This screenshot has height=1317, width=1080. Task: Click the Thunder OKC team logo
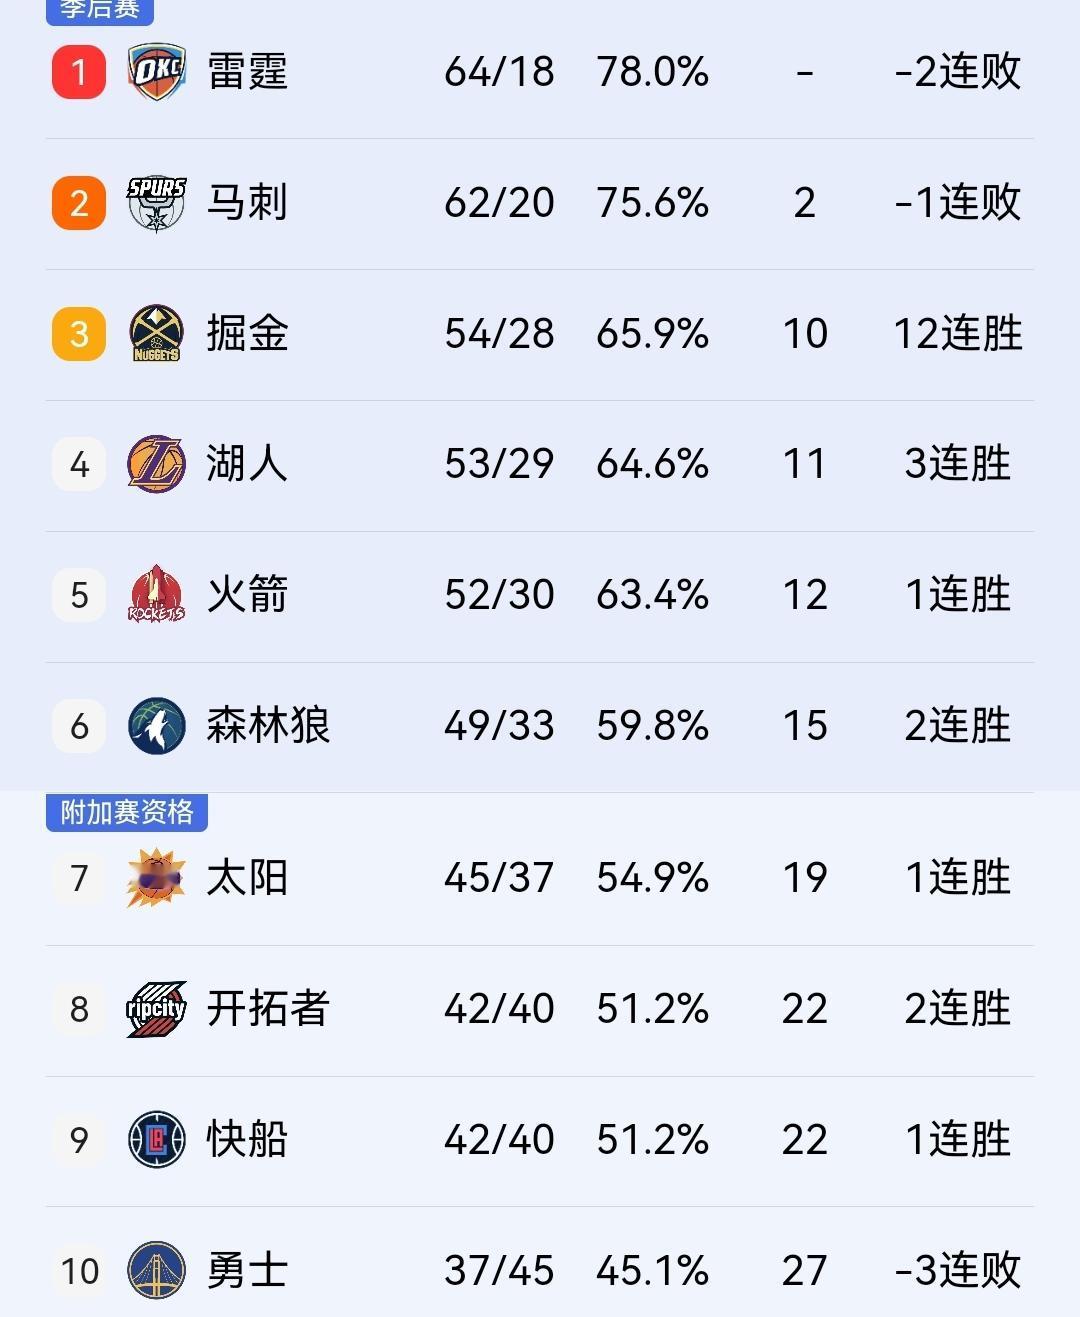point(155,71)
